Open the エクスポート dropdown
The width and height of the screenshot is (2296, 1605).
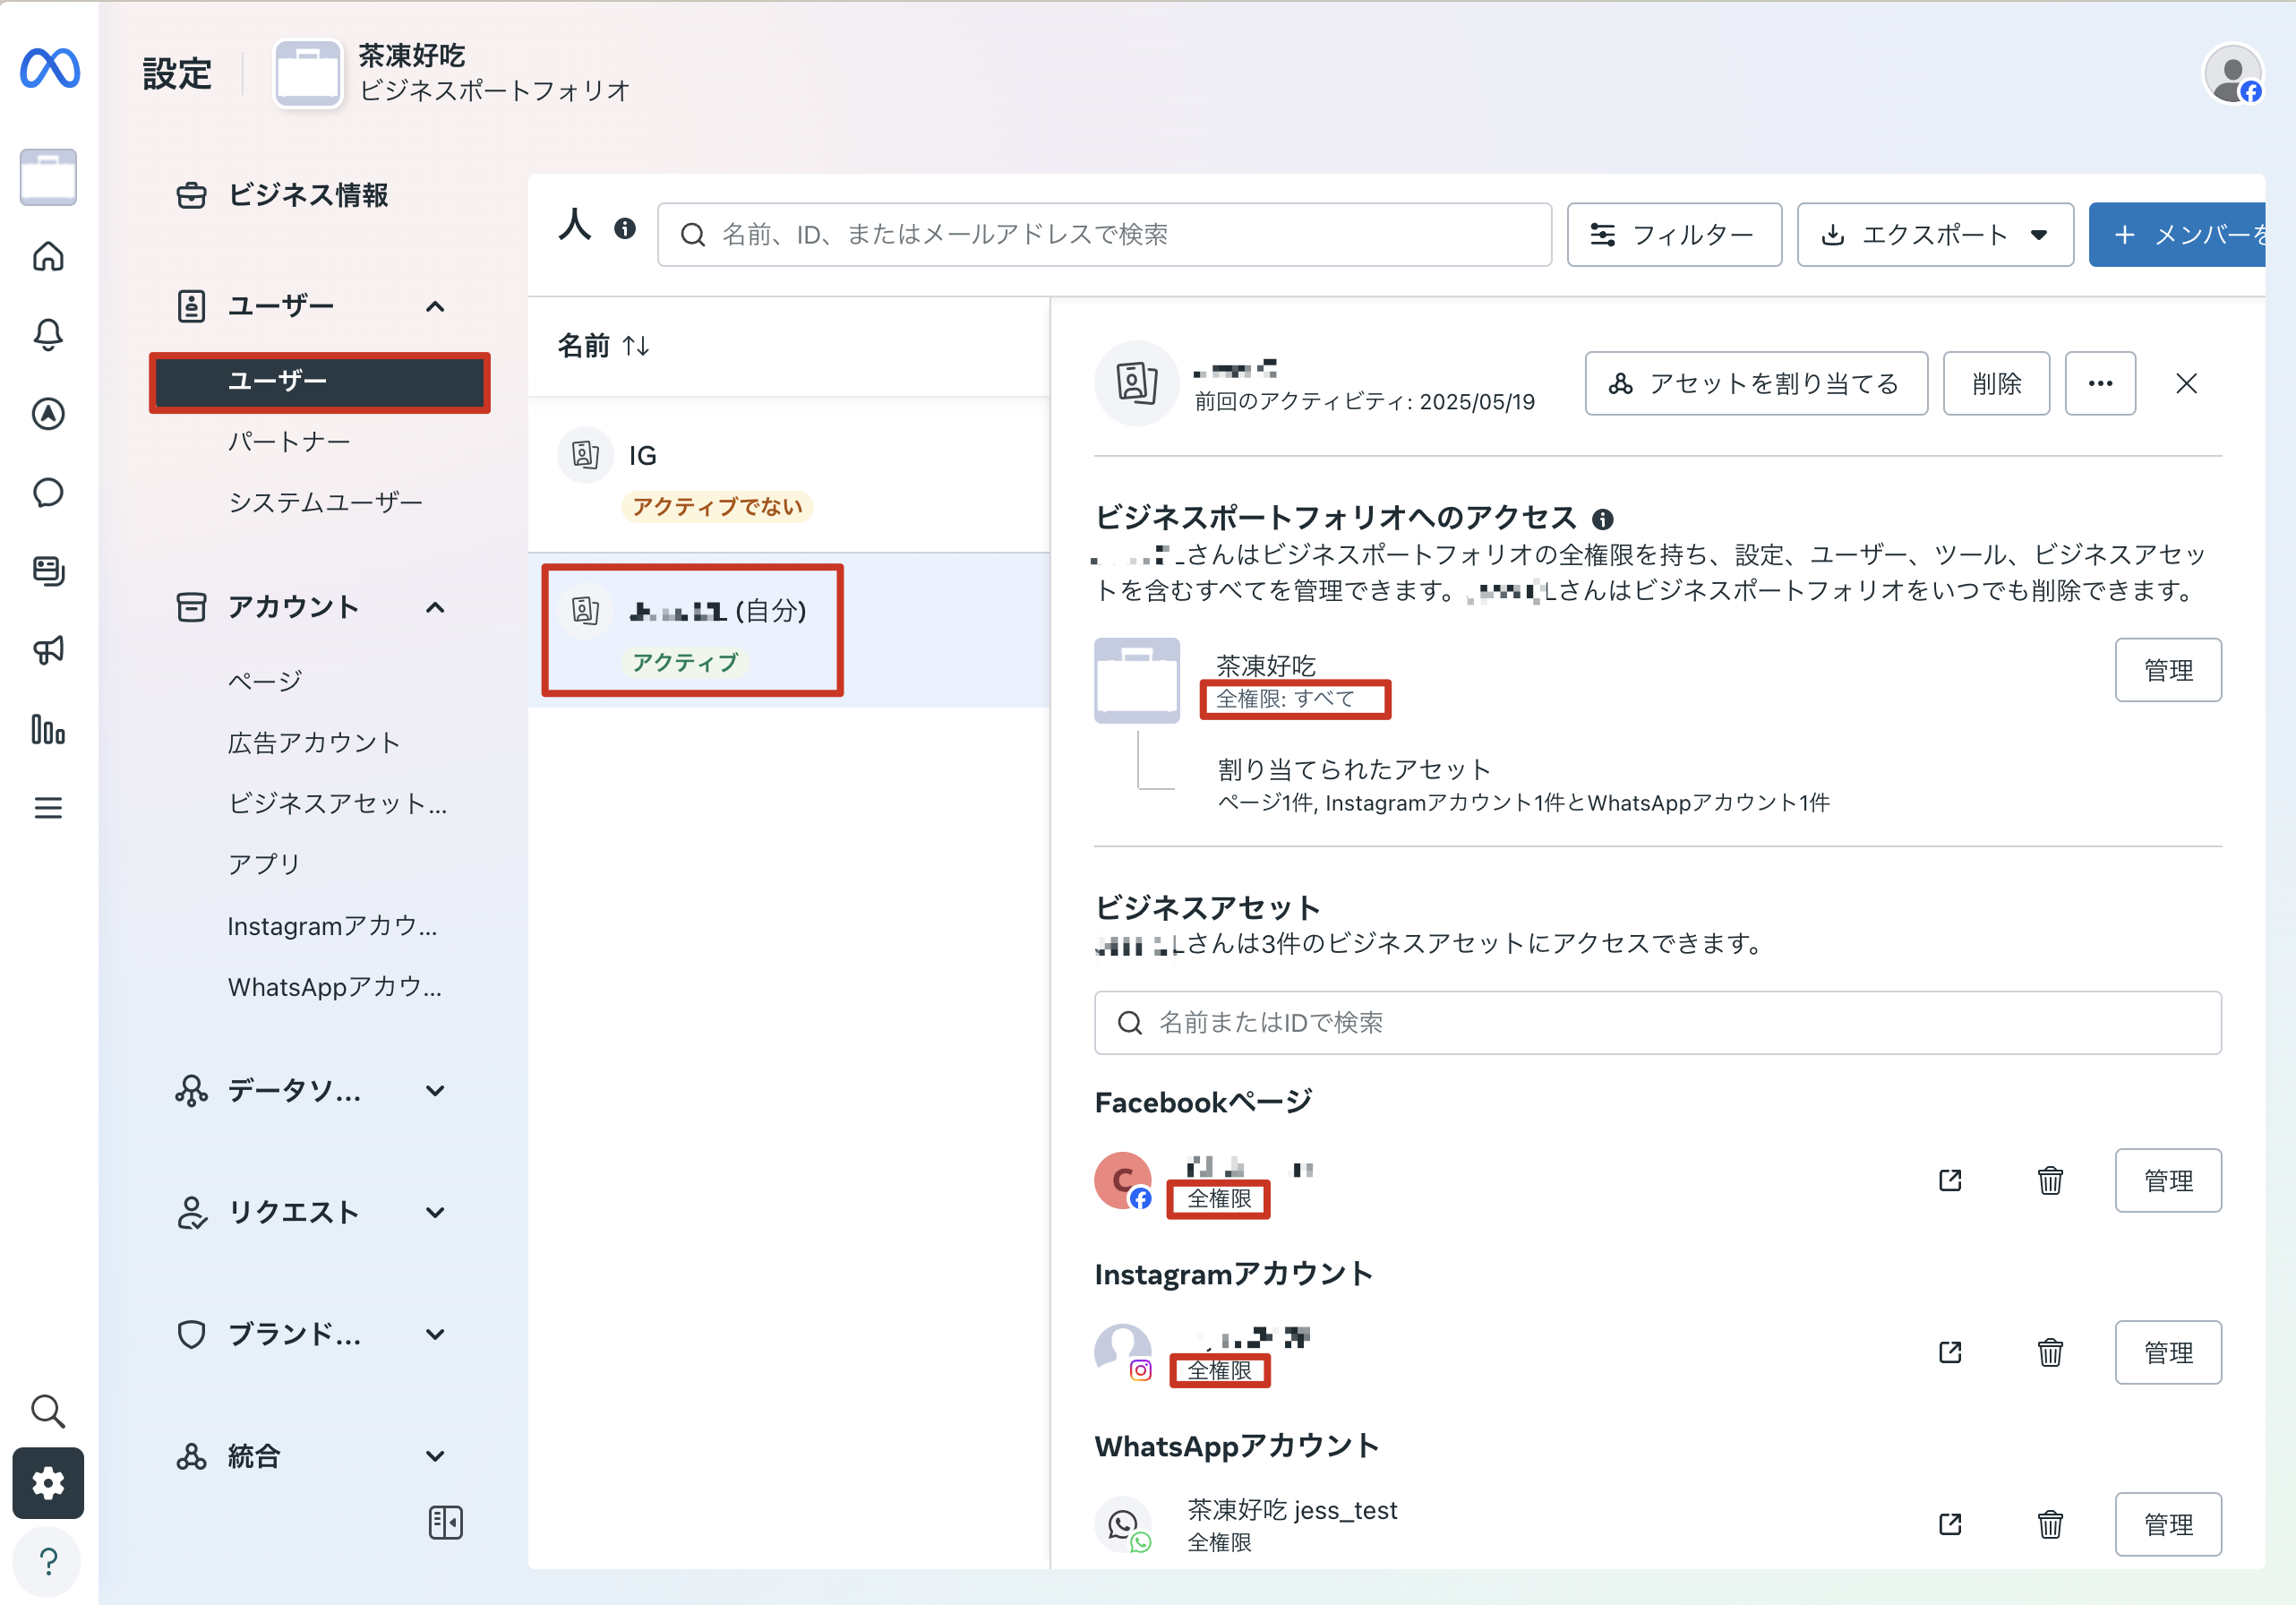(x=1934, y=235)
